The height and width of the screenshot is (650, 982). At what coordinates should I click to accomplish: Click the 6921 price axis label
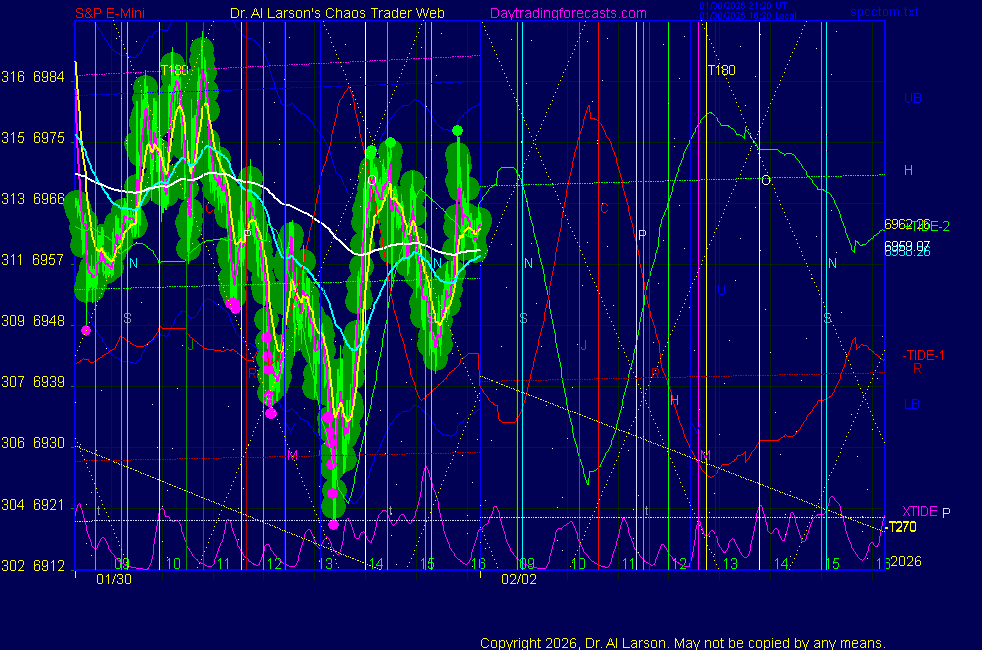[x=48, y=505]
